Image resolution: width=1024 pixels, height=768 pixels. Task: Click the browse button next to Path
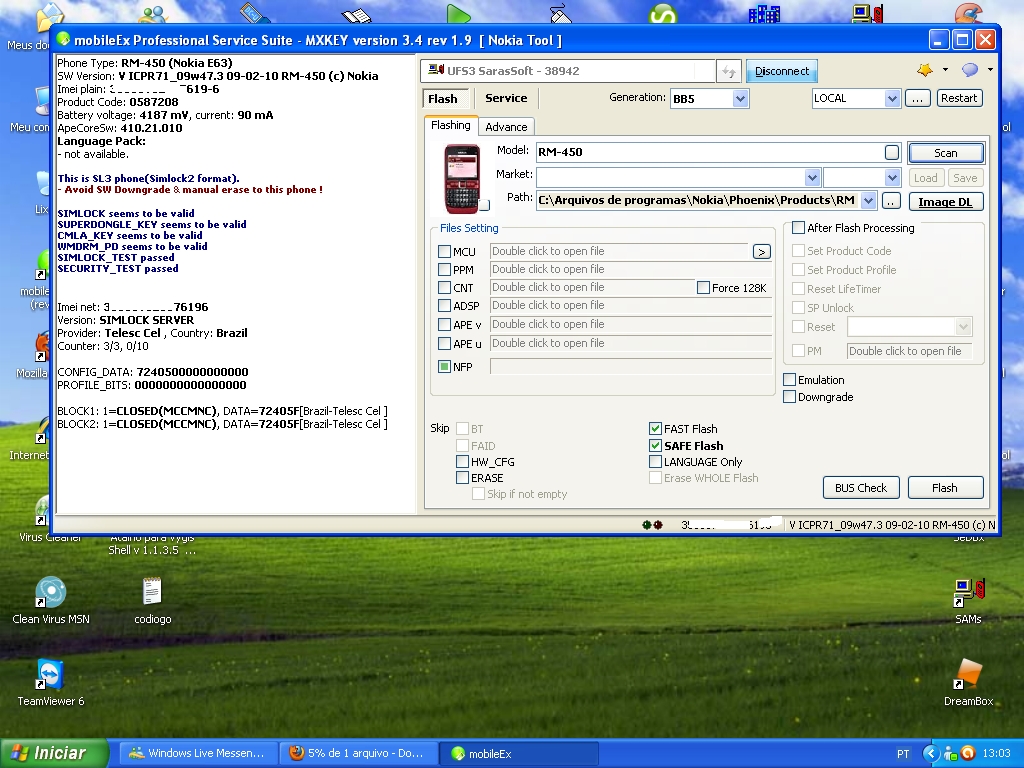(x=891, y=201)
